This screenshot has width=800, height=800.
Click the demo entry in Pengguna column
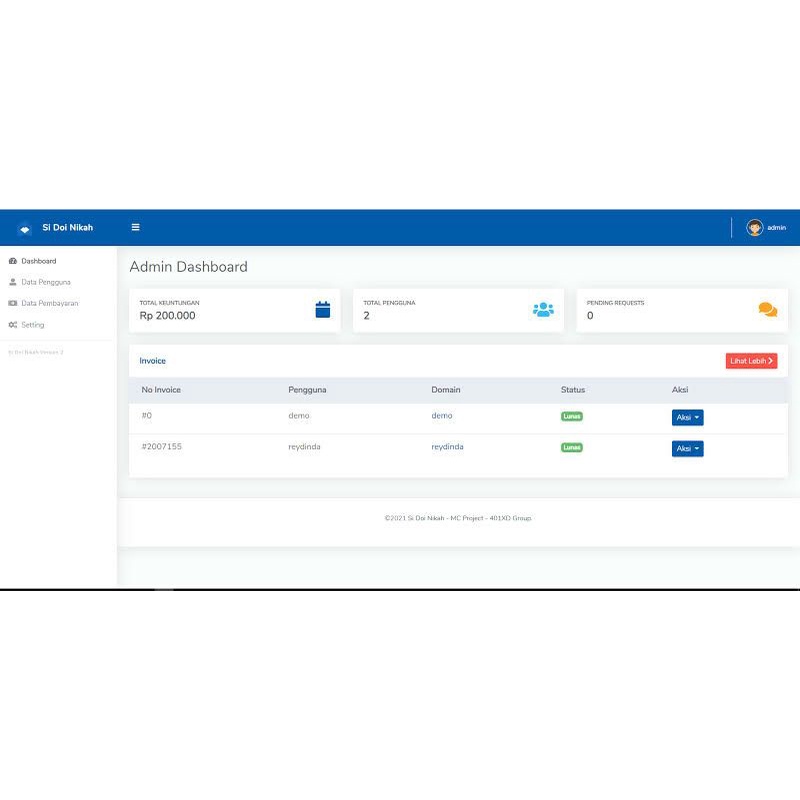[x=298, y=415]
